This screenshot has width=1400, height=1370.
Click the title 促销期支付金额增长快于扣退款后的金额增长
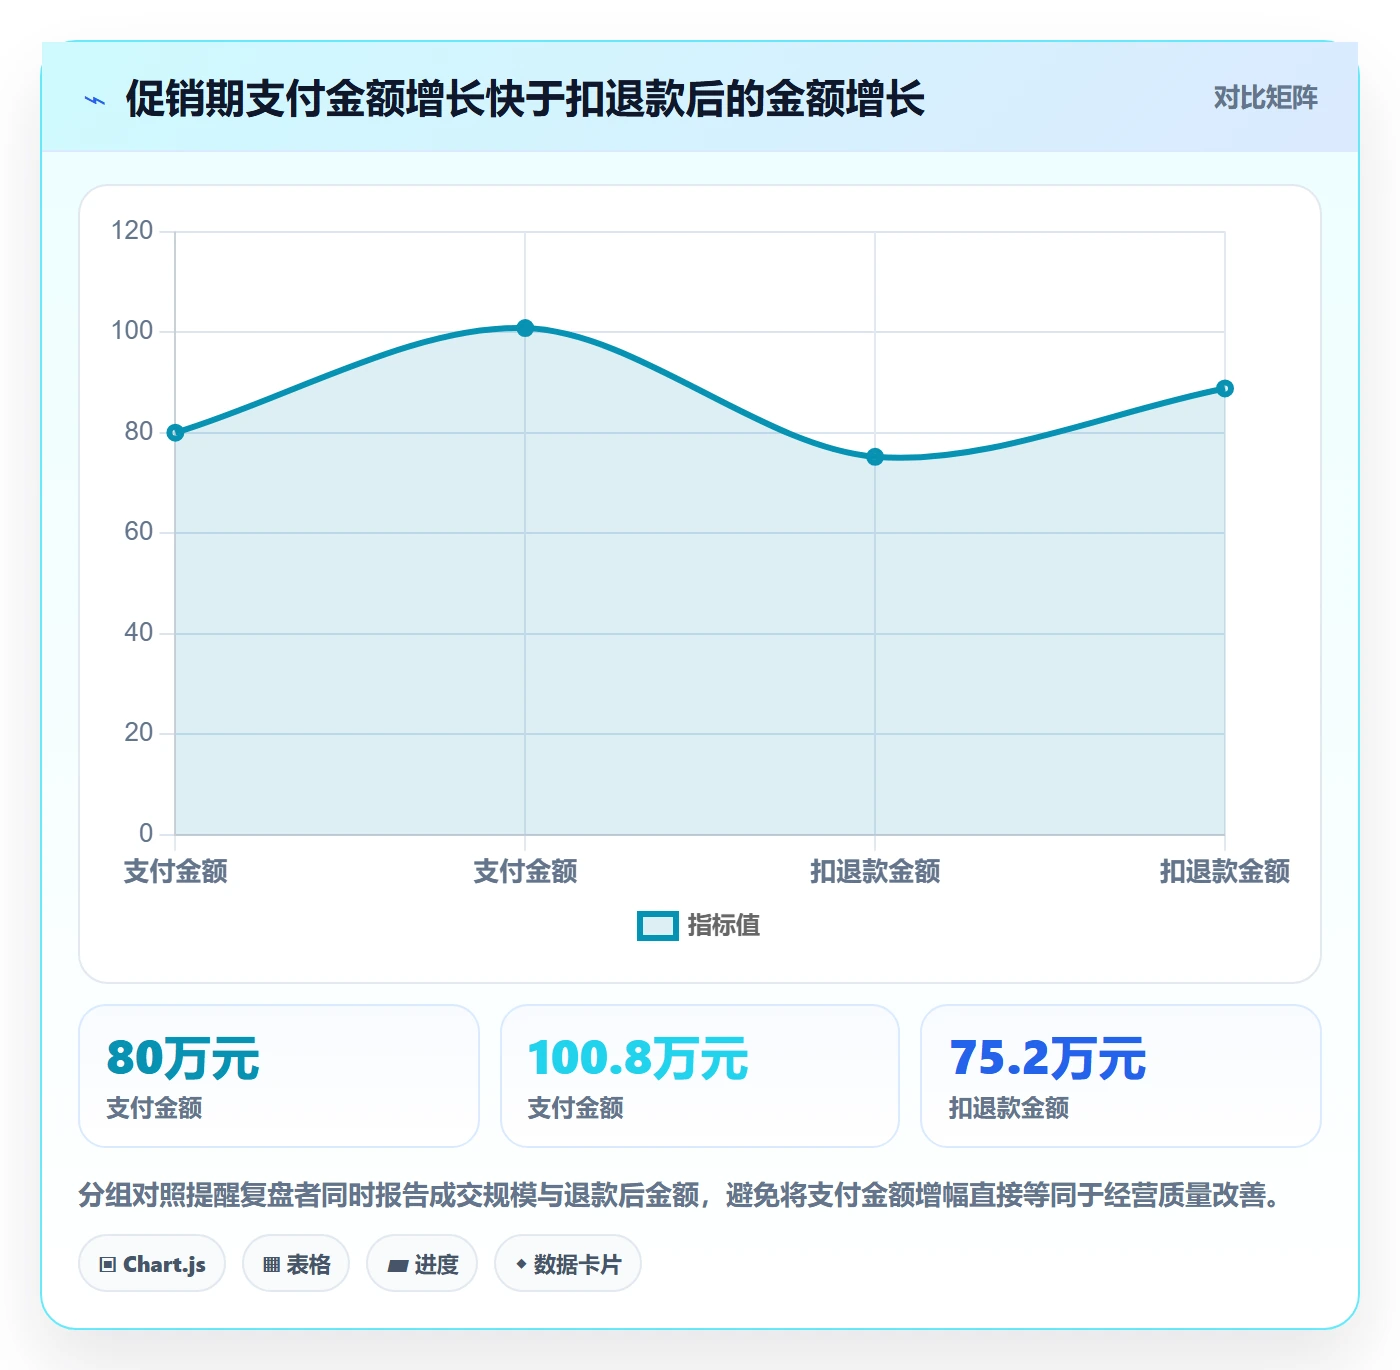click(525, 99)
